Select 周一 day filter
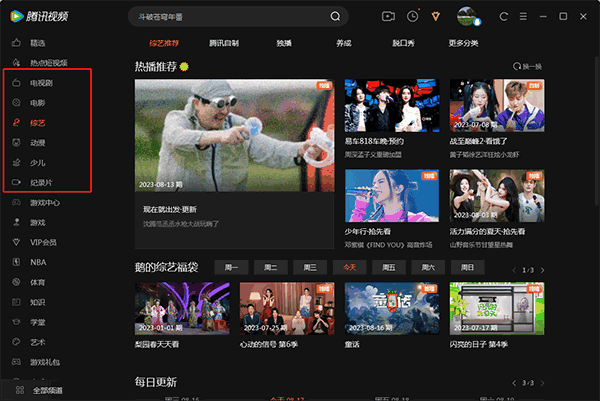Screen dimensions: 600x401 [231, 267]
